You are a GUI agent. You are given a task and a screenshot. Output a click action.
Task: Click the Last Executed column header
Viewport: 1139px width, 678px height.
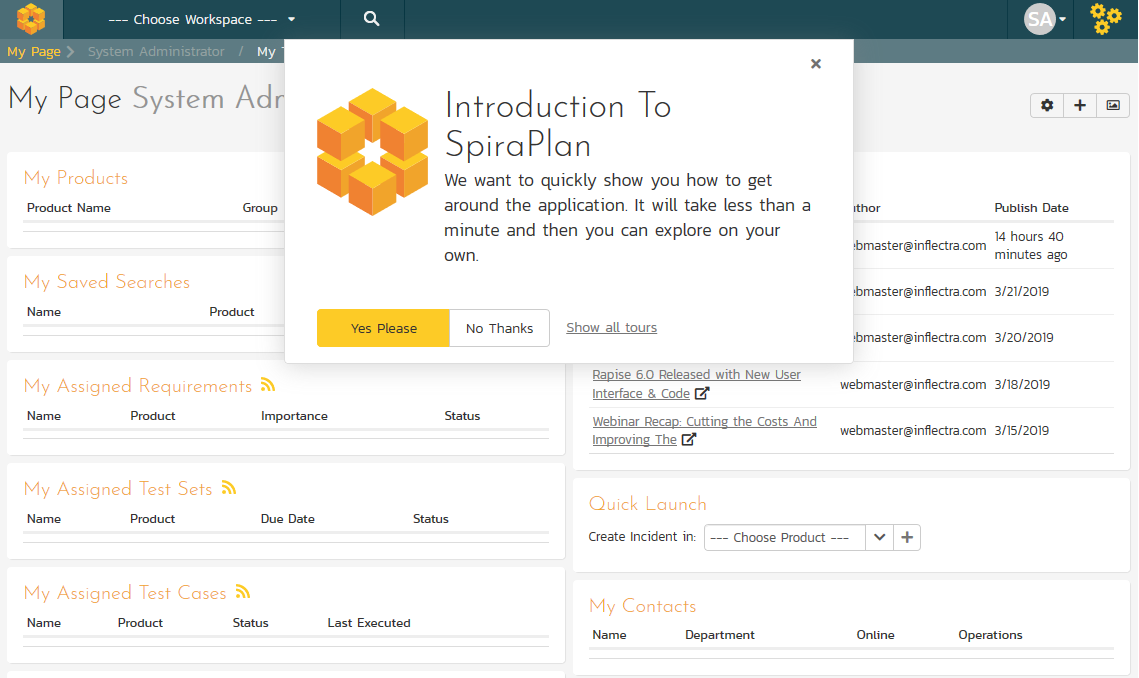point(369,623)
